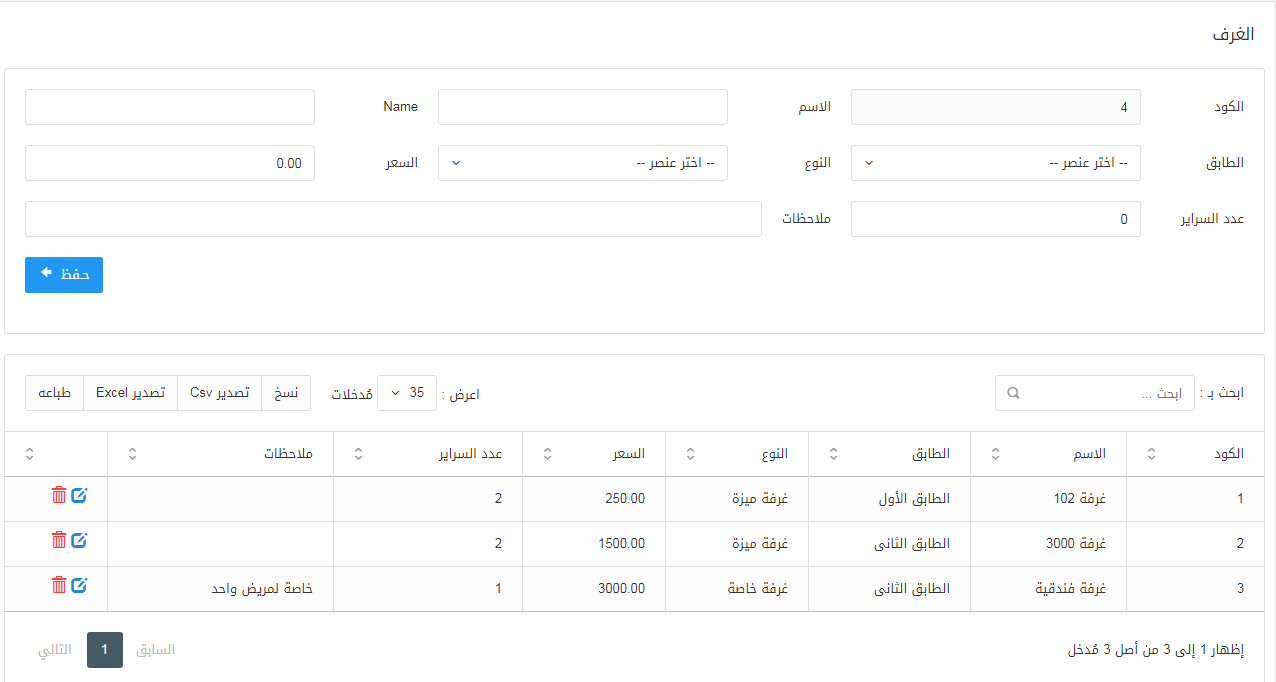Click the delete trash icon for غرفة 102
Viewport: 1276px width, 682px height.
click(x=59, y=495)
